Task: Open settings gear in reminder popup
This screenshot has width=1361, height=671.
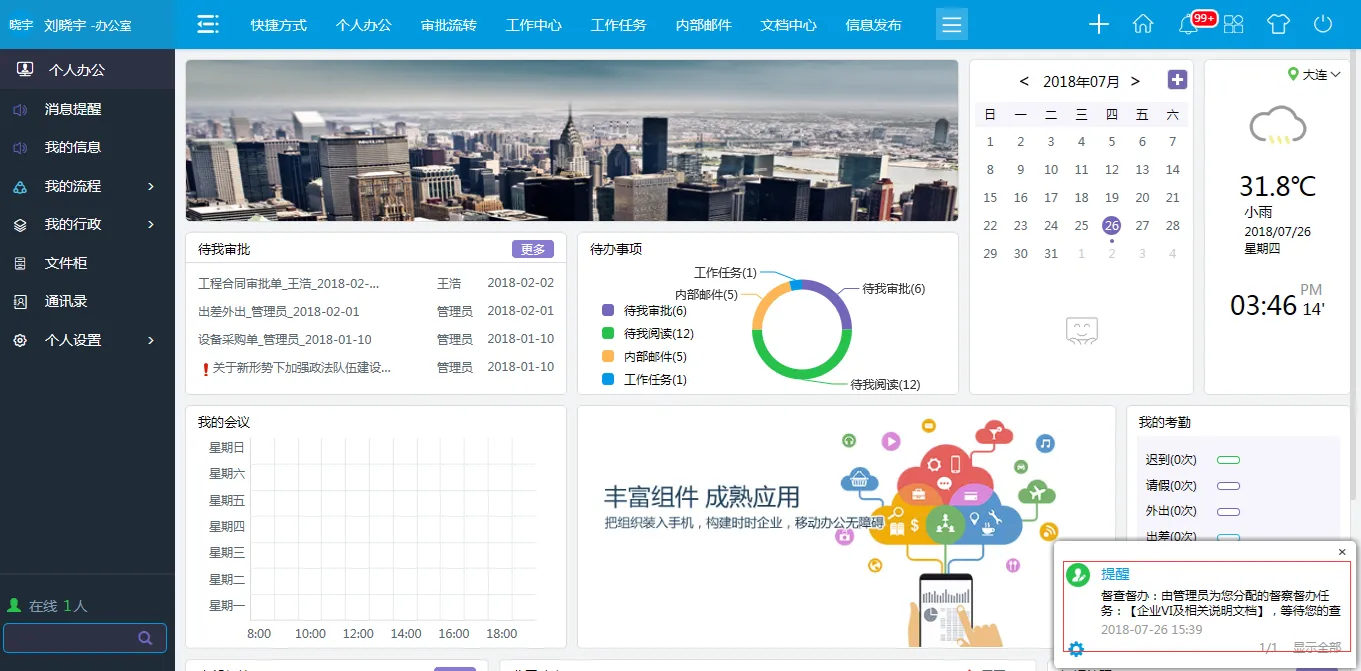Action: click(1076, 649)
